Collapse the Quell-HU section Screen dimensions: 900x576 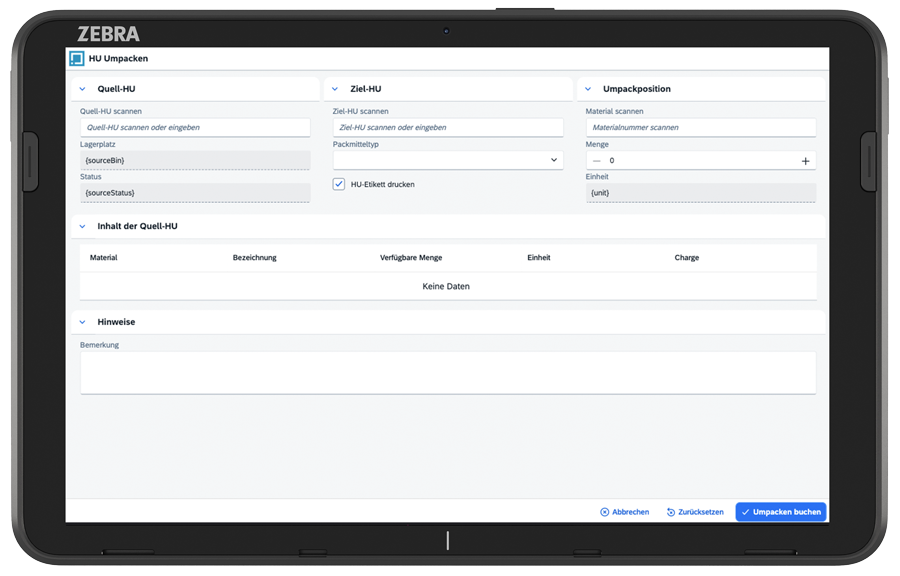coord(83,89)
